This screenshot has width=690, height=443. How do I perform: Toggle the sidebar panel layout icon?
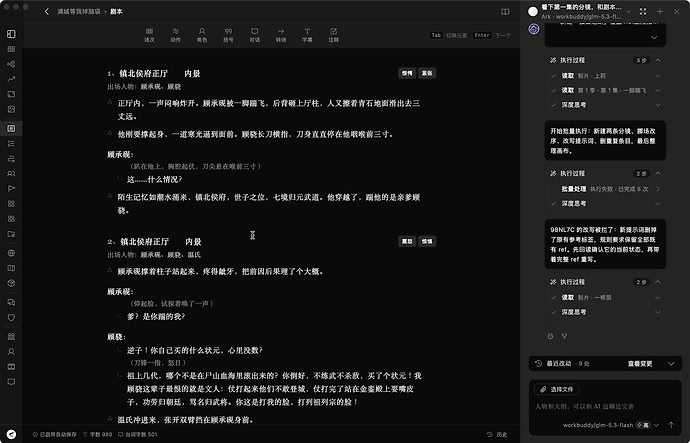point(11,34)
